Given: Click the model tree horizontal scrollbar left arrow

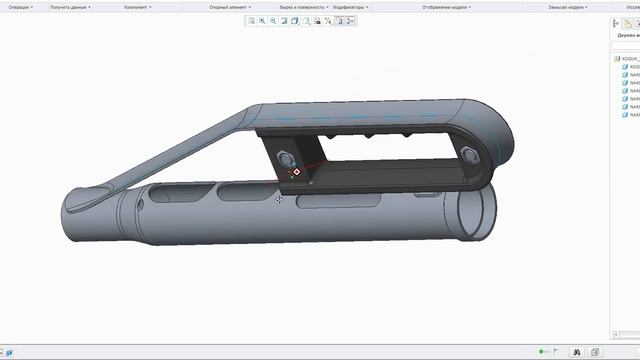Looking at the screenshot, I should 616,335.
